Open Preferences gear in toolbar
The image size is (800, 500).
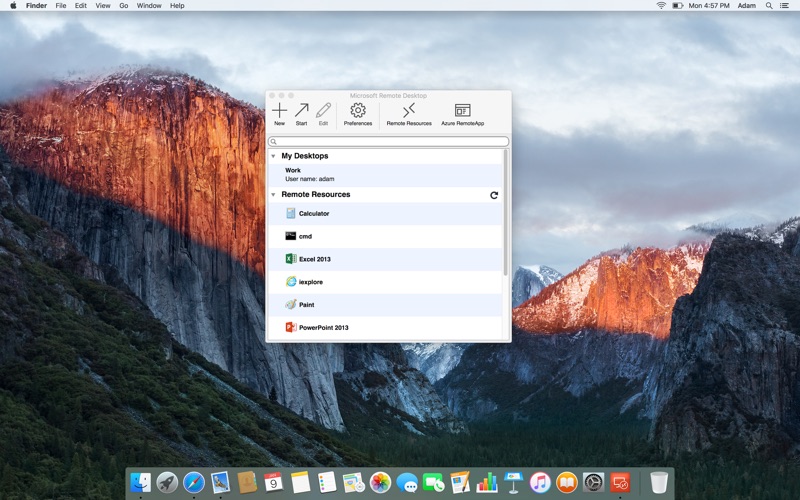tap(357, 111)
